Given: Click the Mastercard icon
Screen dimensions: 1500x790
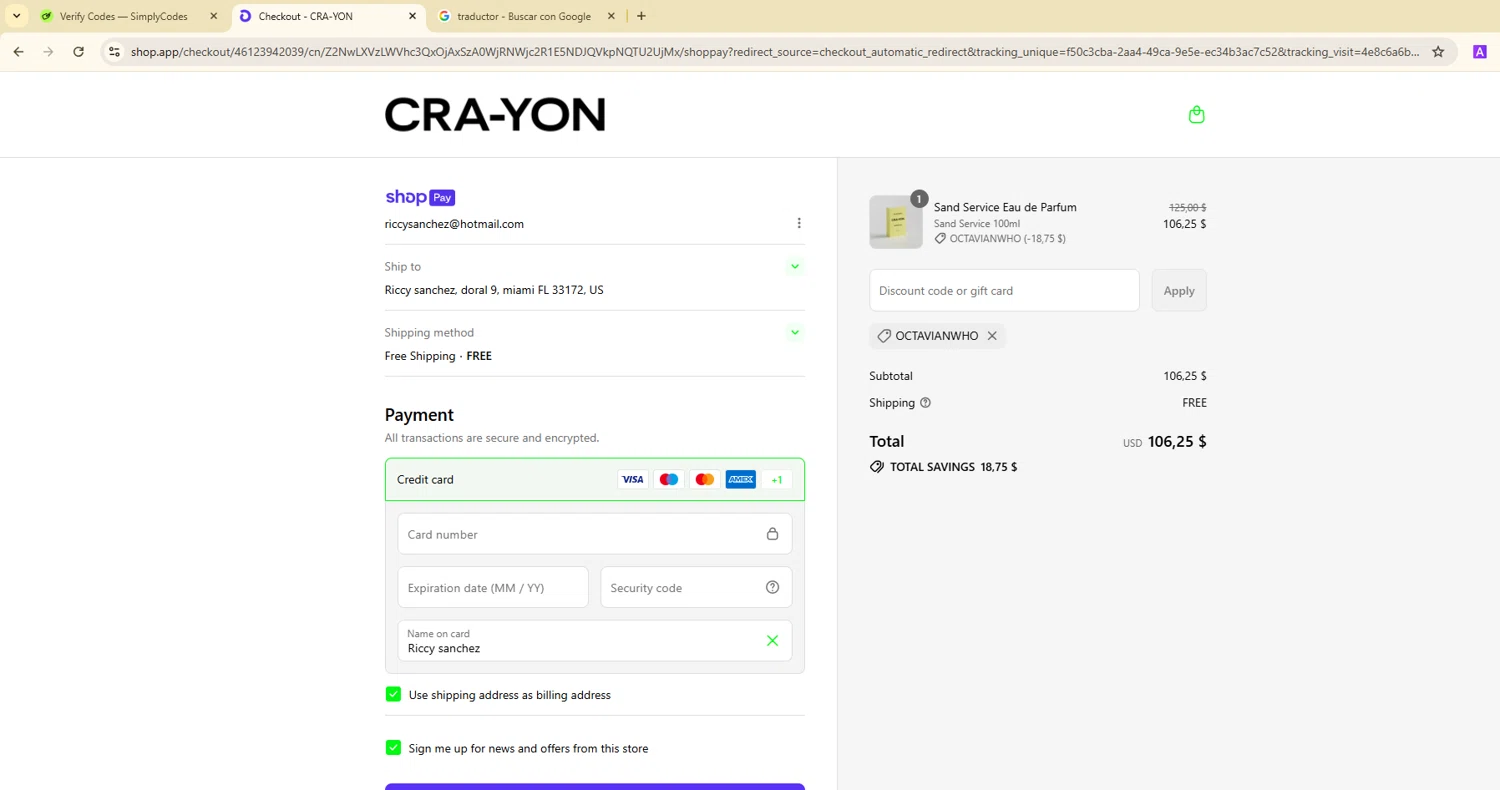Looking at the screenshot, I should [x=705, y=480].
